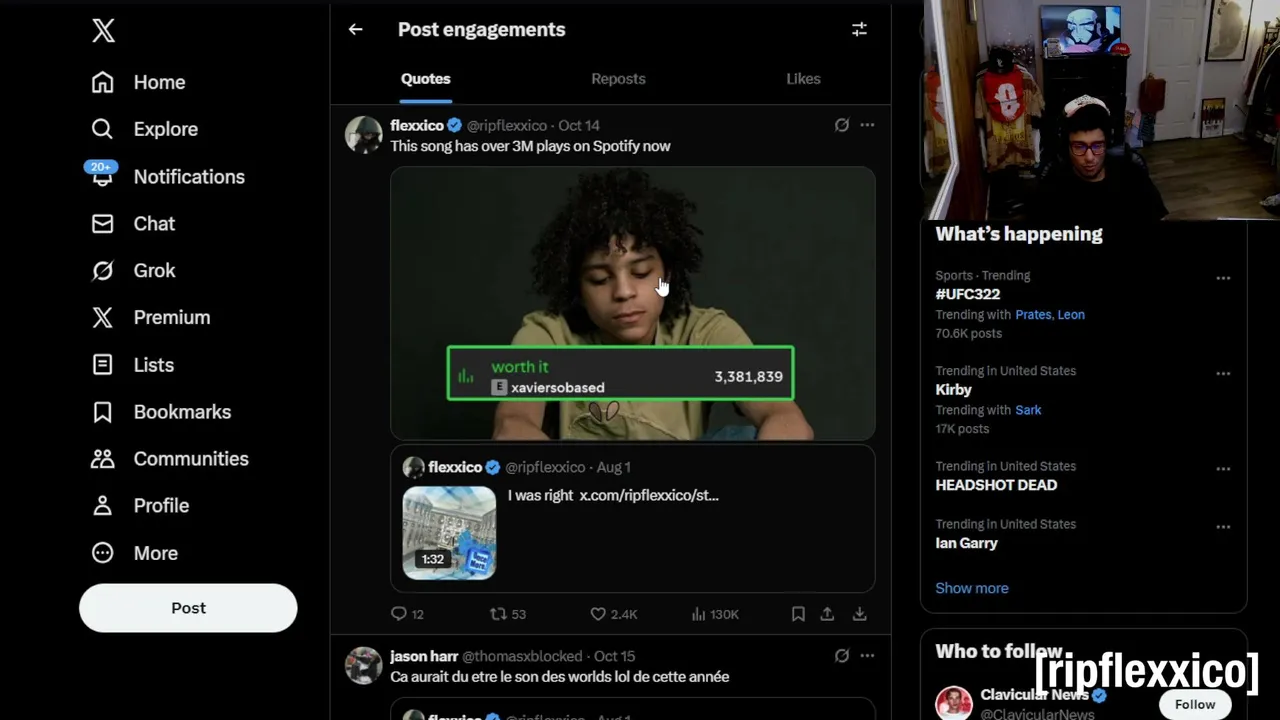Image resolution: width=1280 pixels, height=720 pixels.
Task: Open more options for the HEADSHOT DEAD trend
Action: pyautogui.click(x=1223, y=468)
